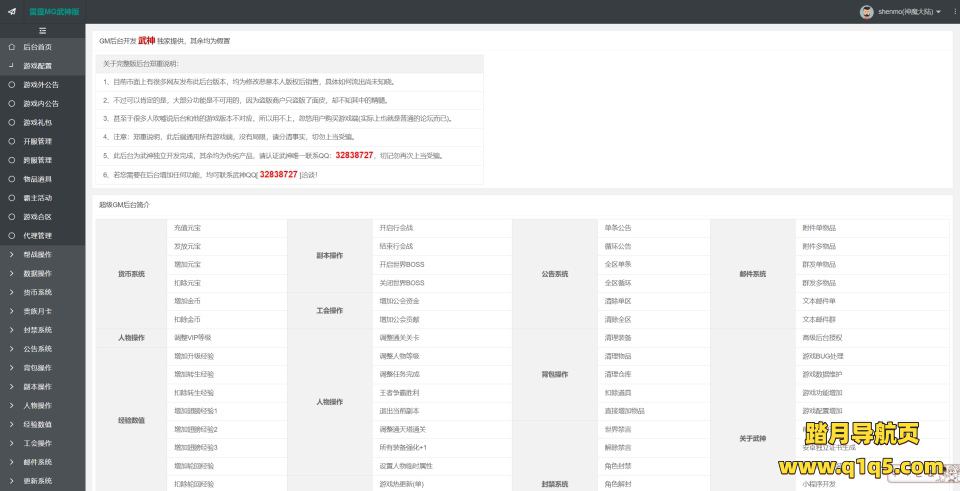Image resolution: width=960 pixels, height=491 pixels.
Task: Open 后台首页 in the sidebar
Action: click(x=43, y=47)
